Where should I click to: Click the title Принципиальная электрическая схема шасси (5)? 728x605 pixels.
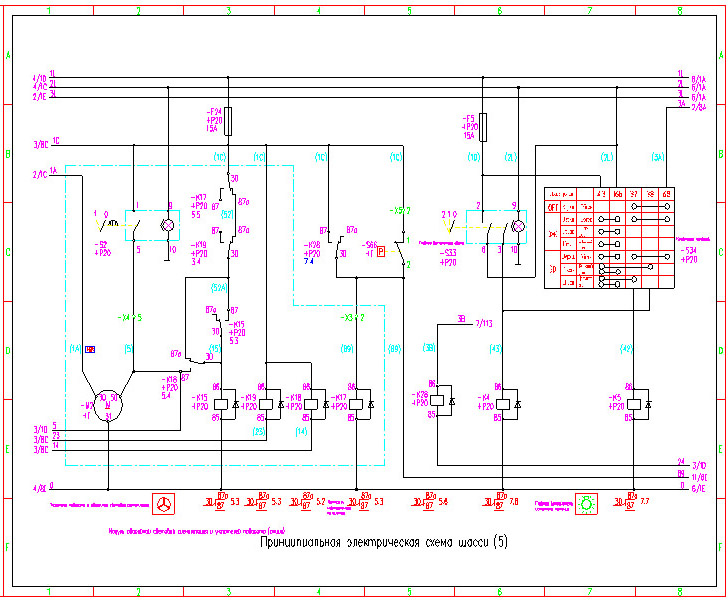click(384, 542)
